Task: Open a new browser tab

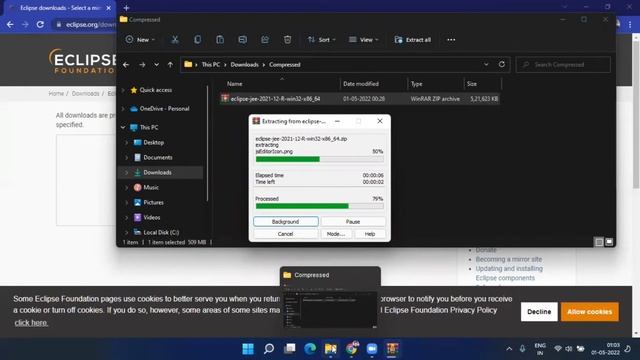Action: [127, 8]
